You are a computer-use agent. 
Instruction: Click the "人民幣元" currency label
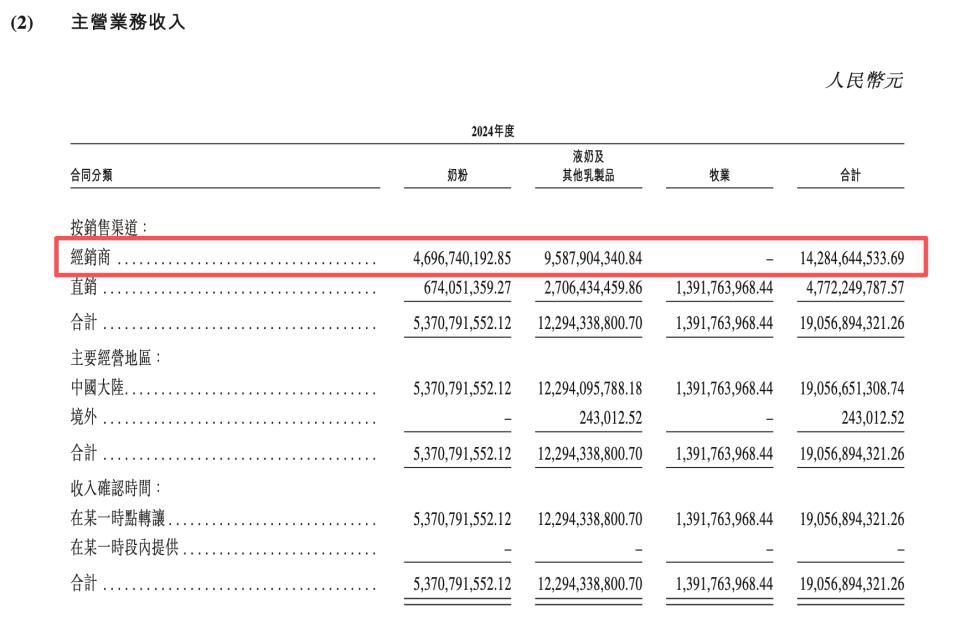(x=864, y=81)
